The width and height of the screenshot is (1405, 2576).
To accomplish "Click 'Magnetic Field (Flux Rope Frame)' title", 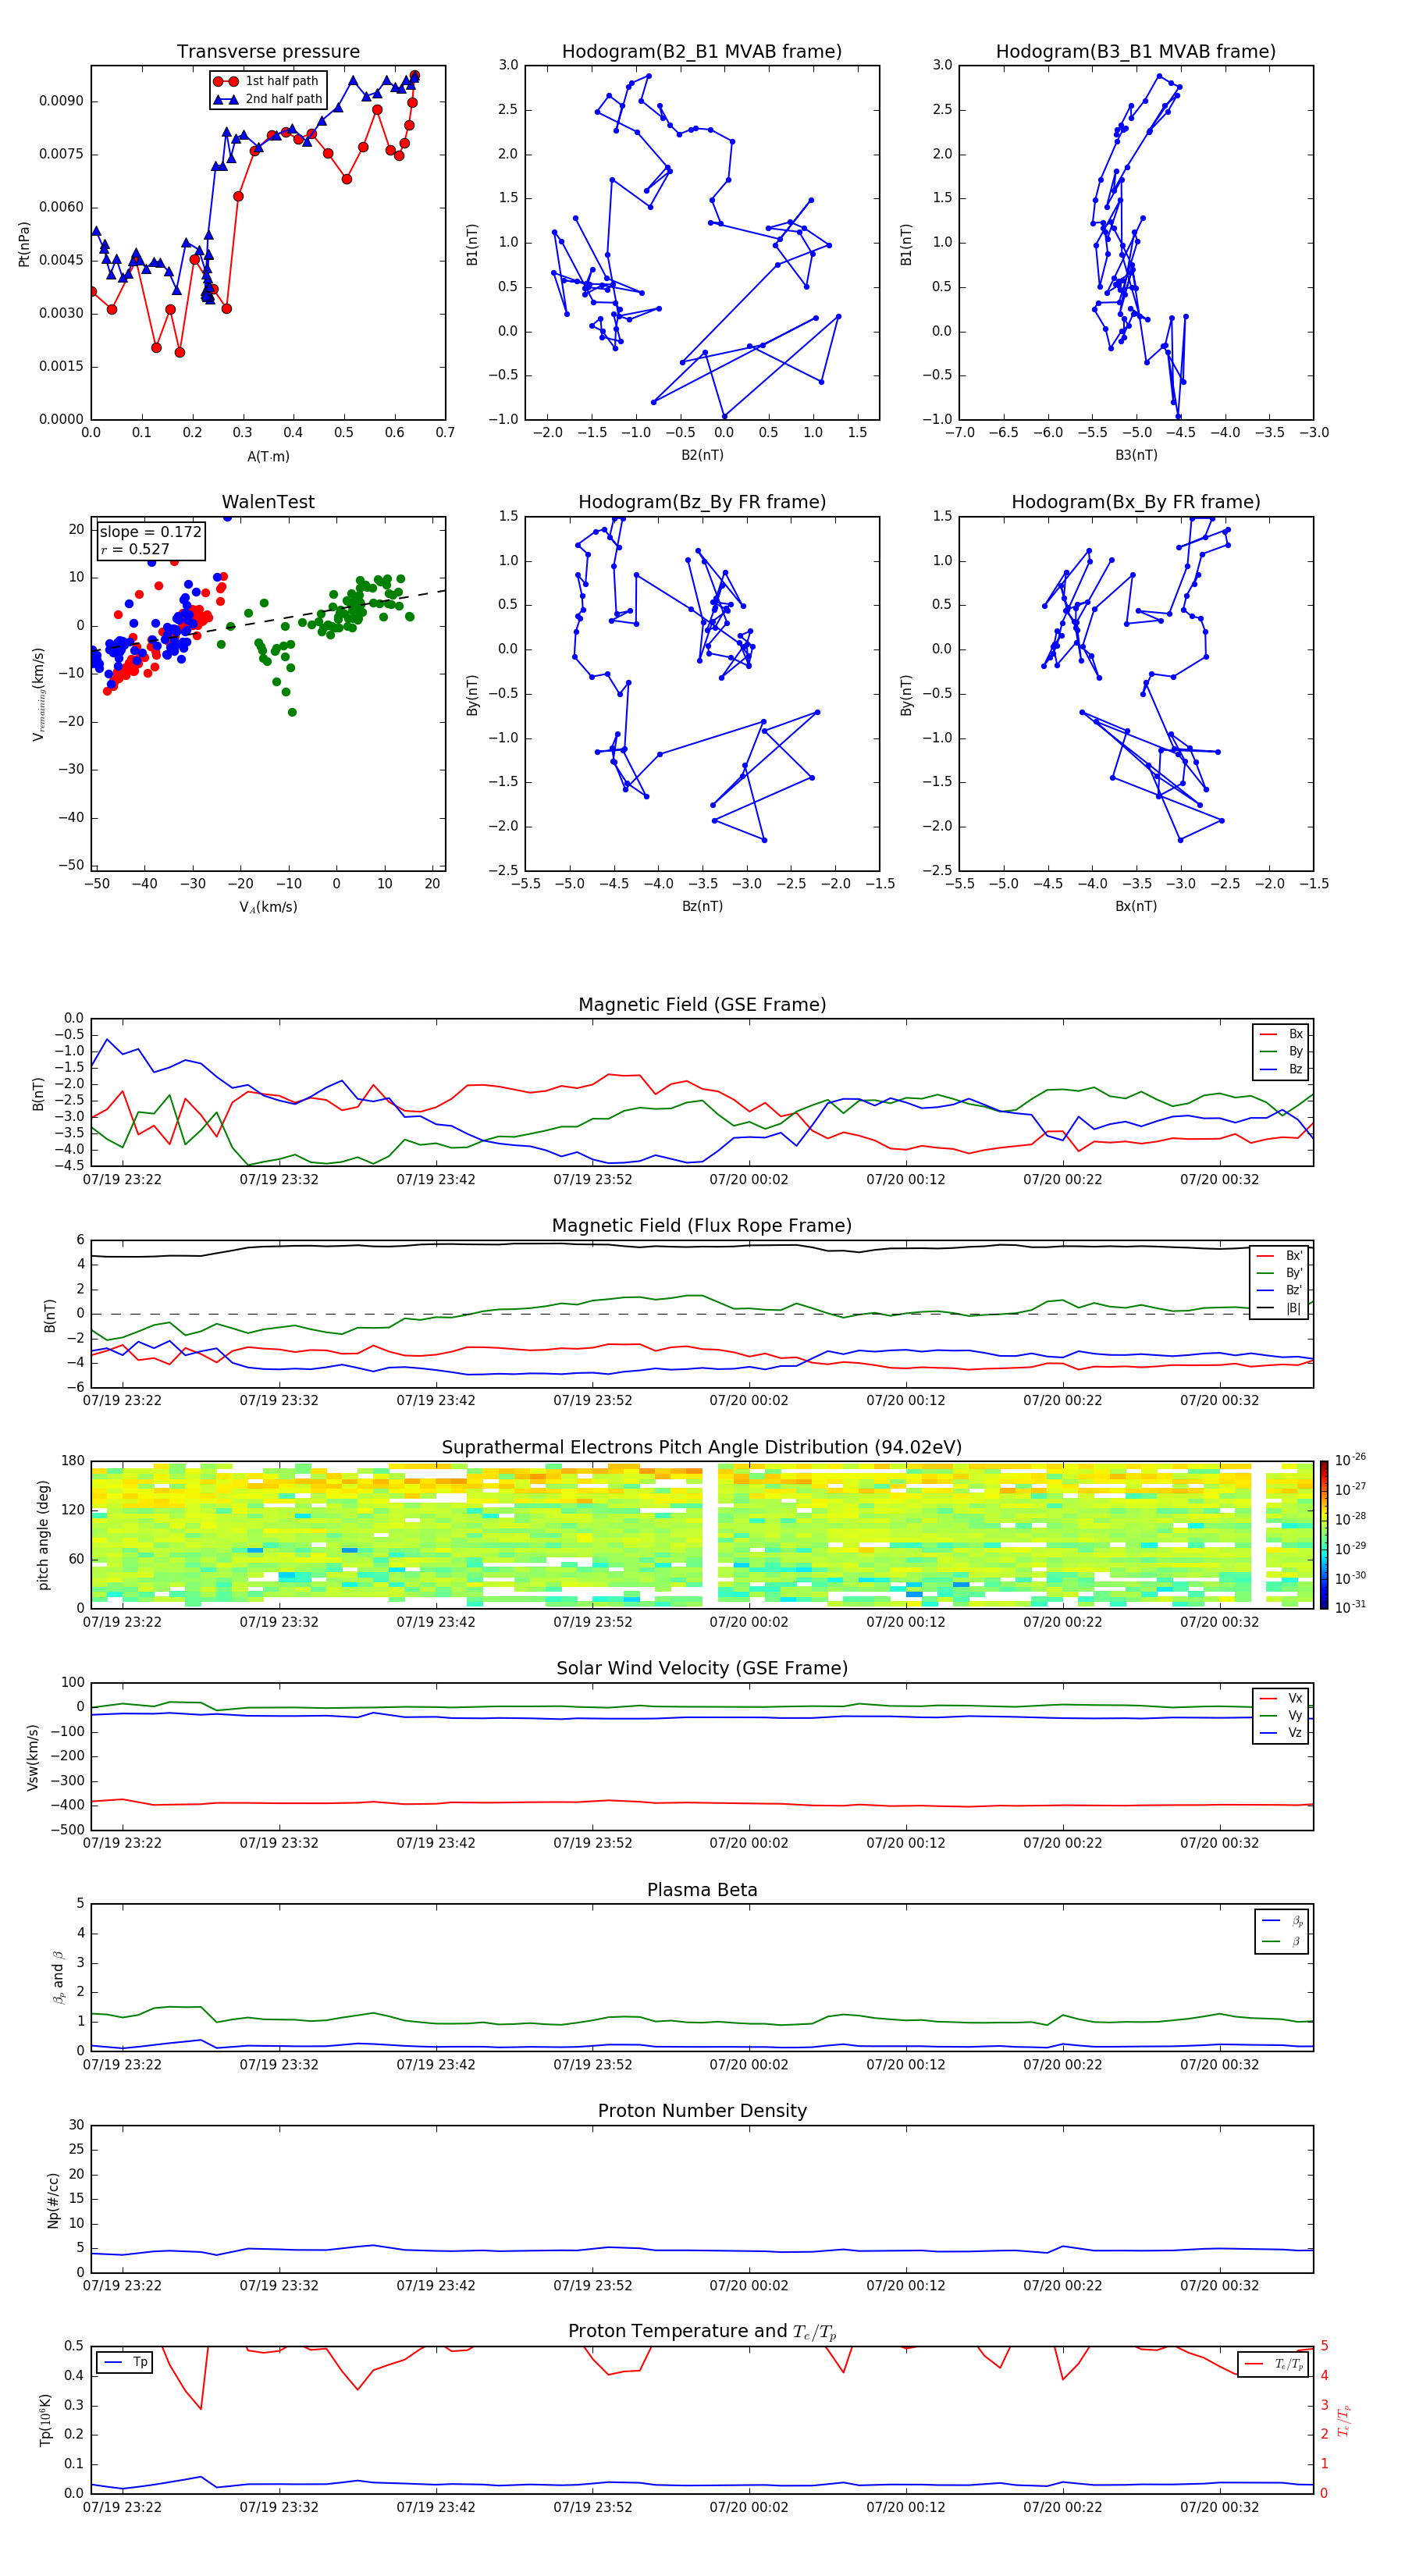I will (702, 1226).
